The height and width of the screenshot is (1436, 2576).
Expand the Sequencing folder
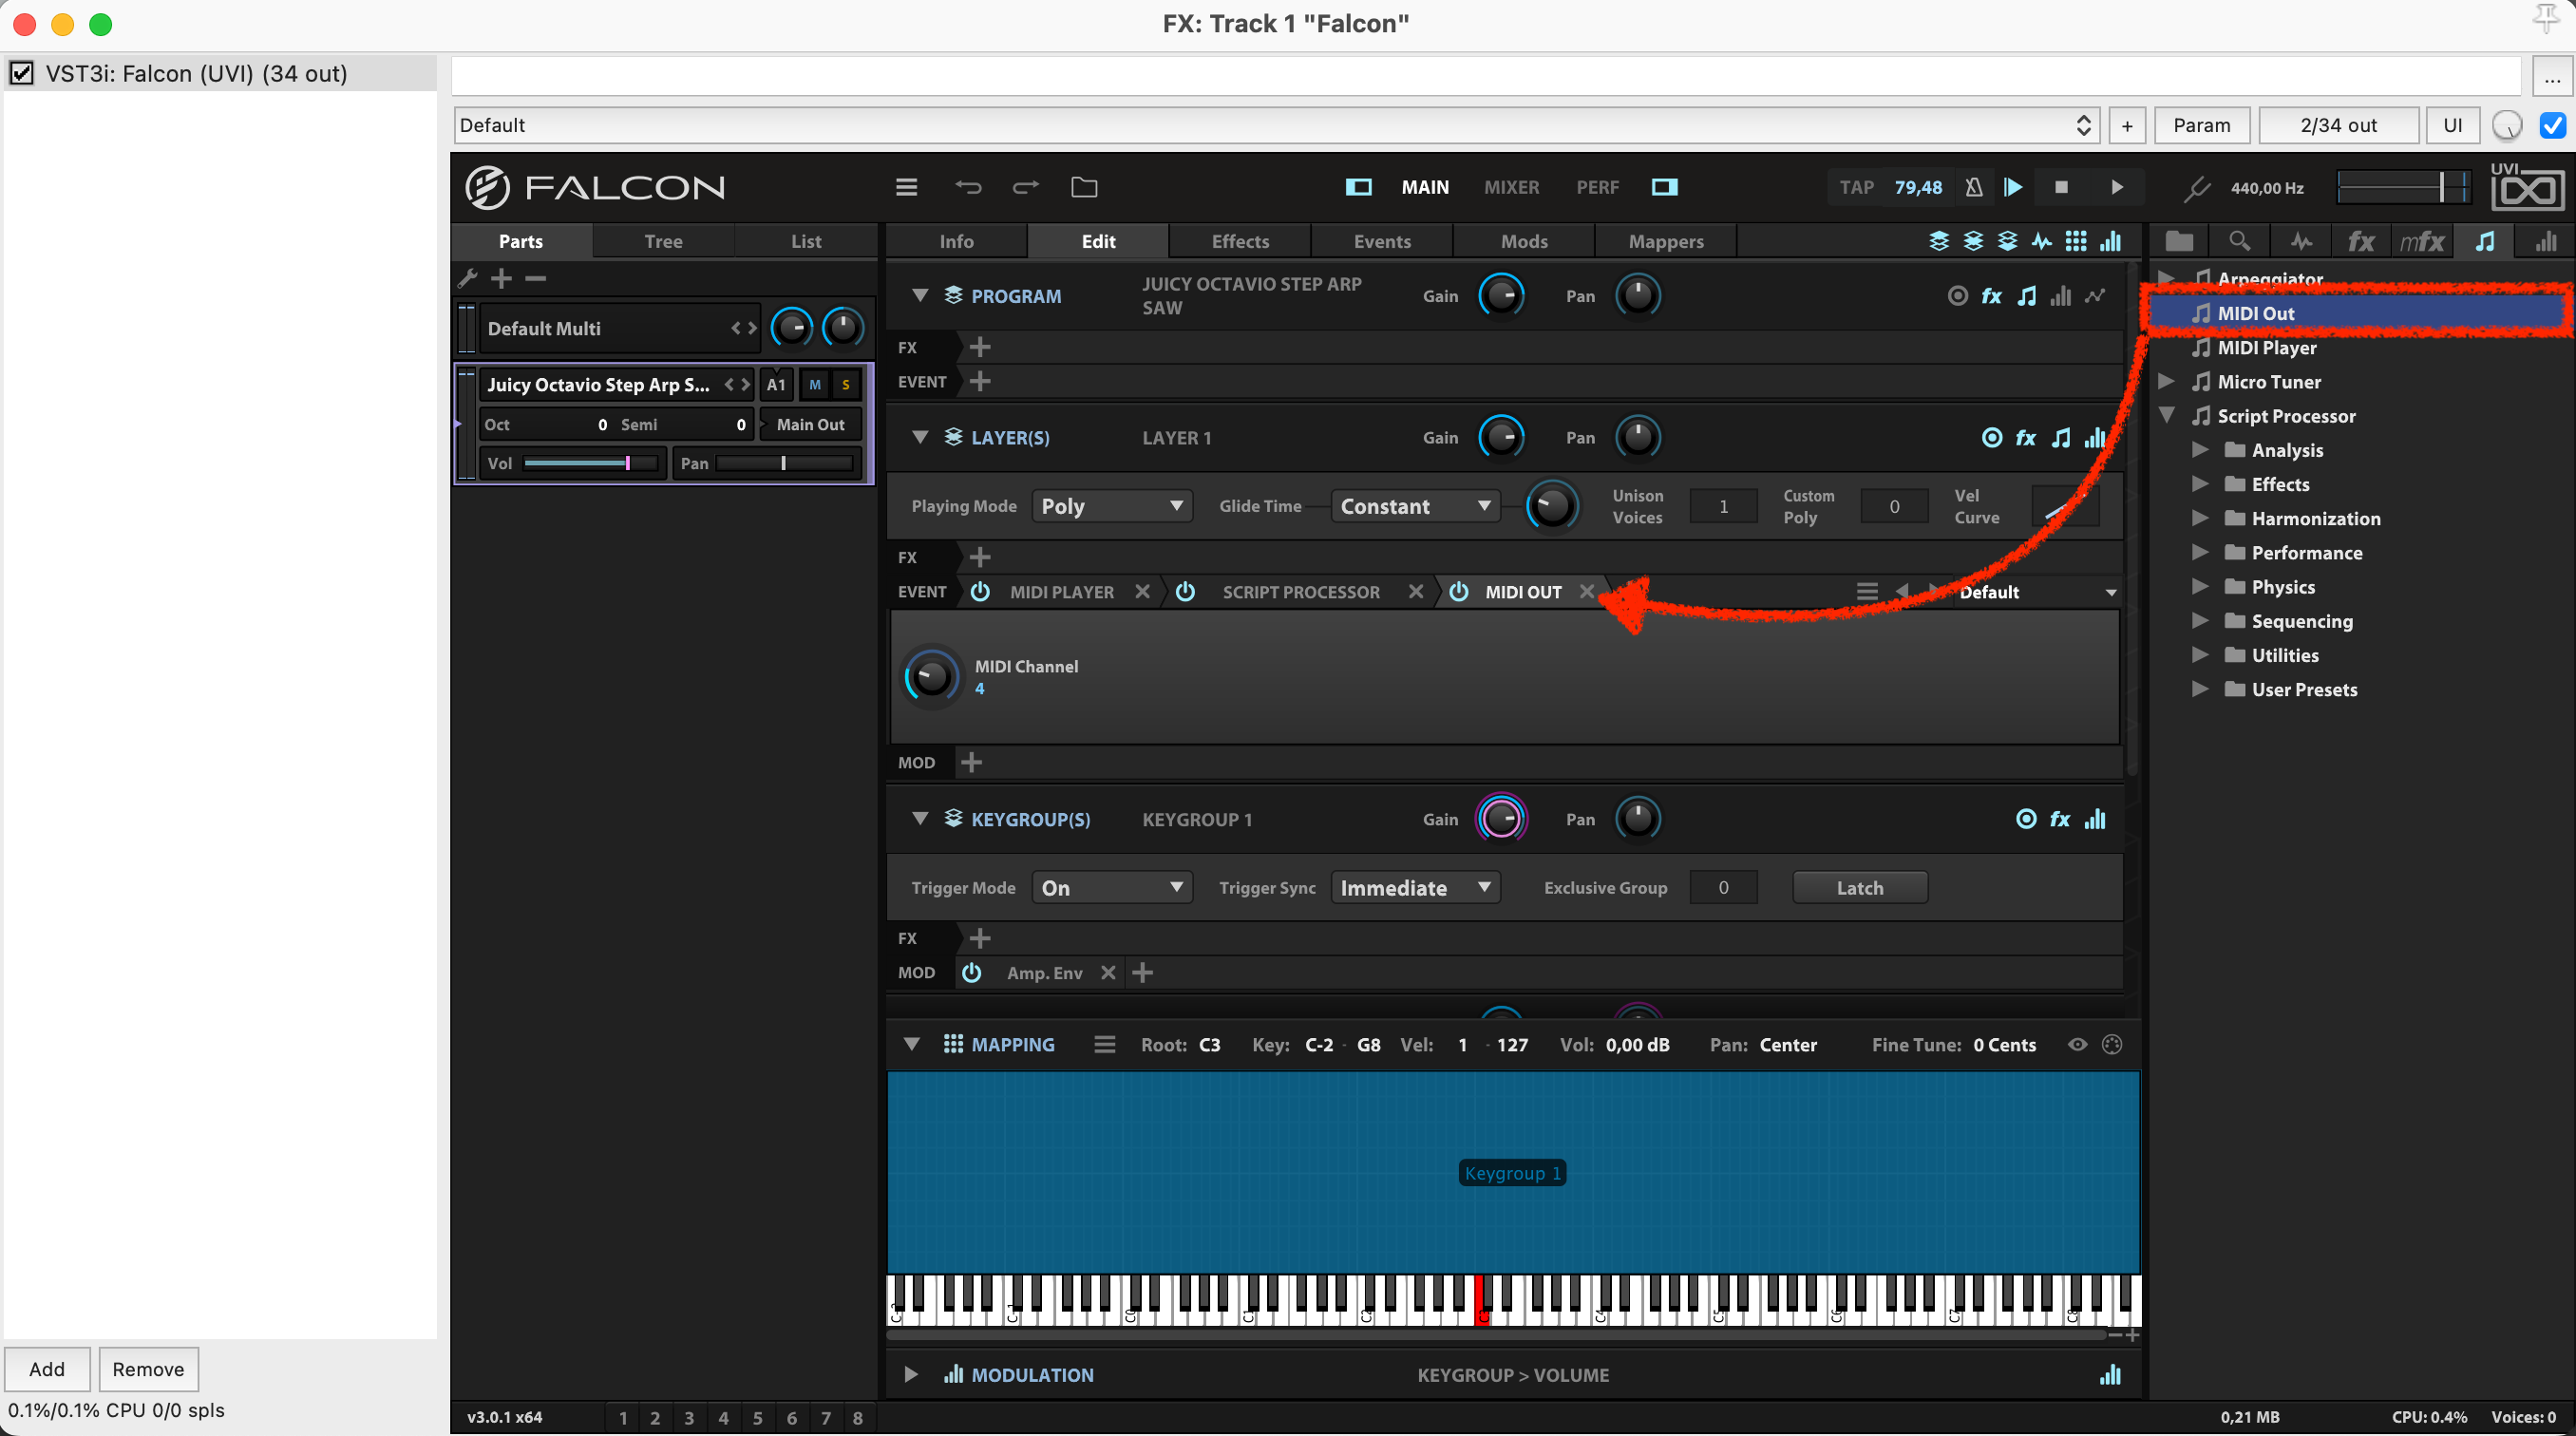coord(2200,620)
